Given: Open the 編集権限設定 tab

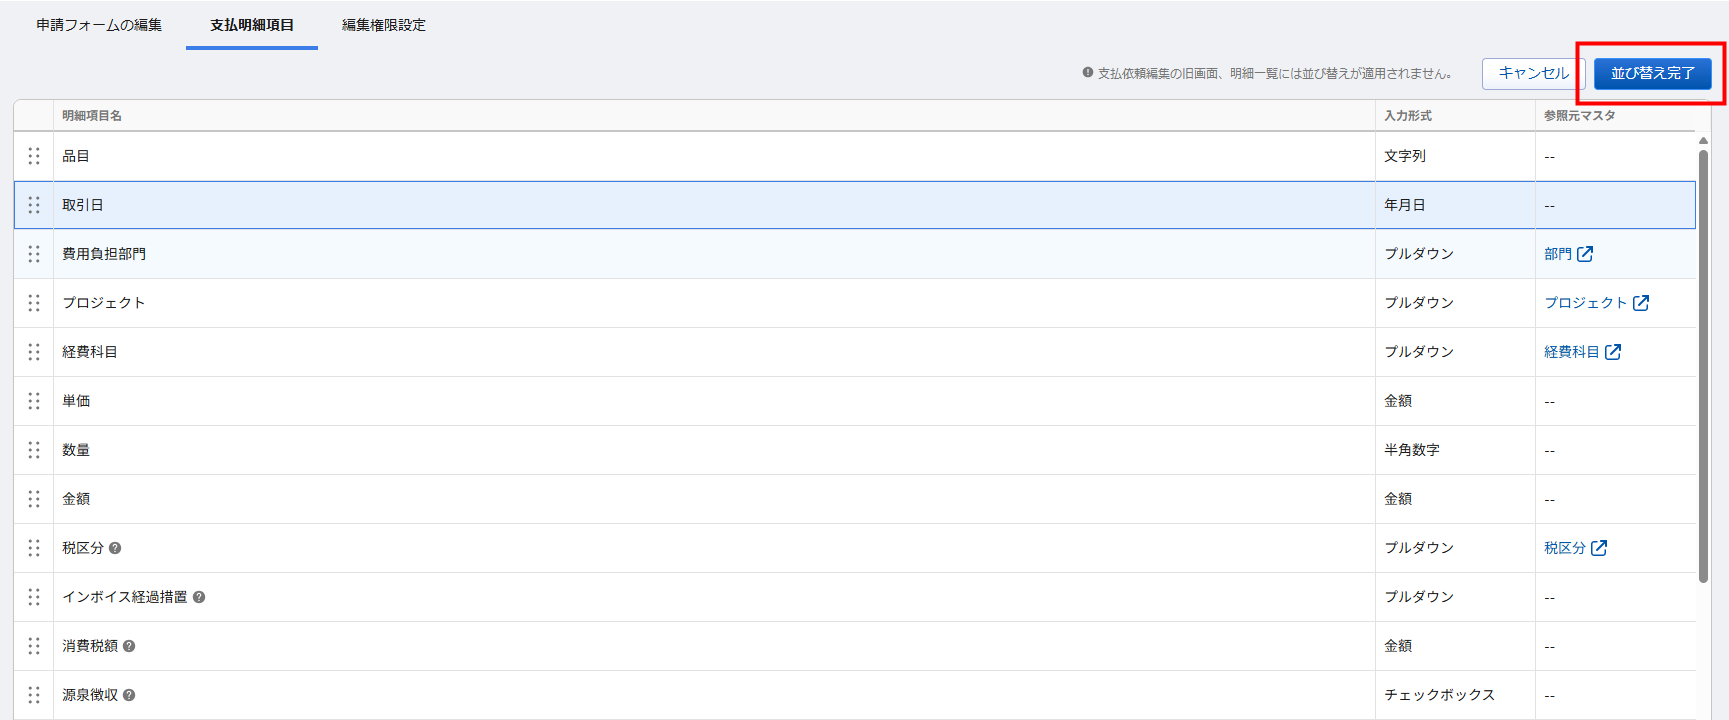Looking at the screenshot, I should tap(384, 25).
